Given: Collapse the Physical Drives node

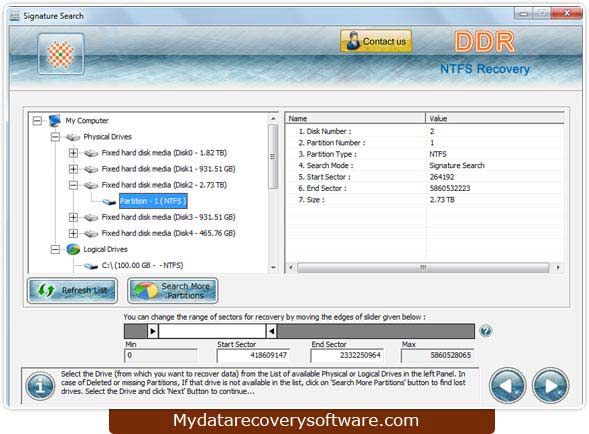Looking at the screenshot, I should click(x=55, y=137).
